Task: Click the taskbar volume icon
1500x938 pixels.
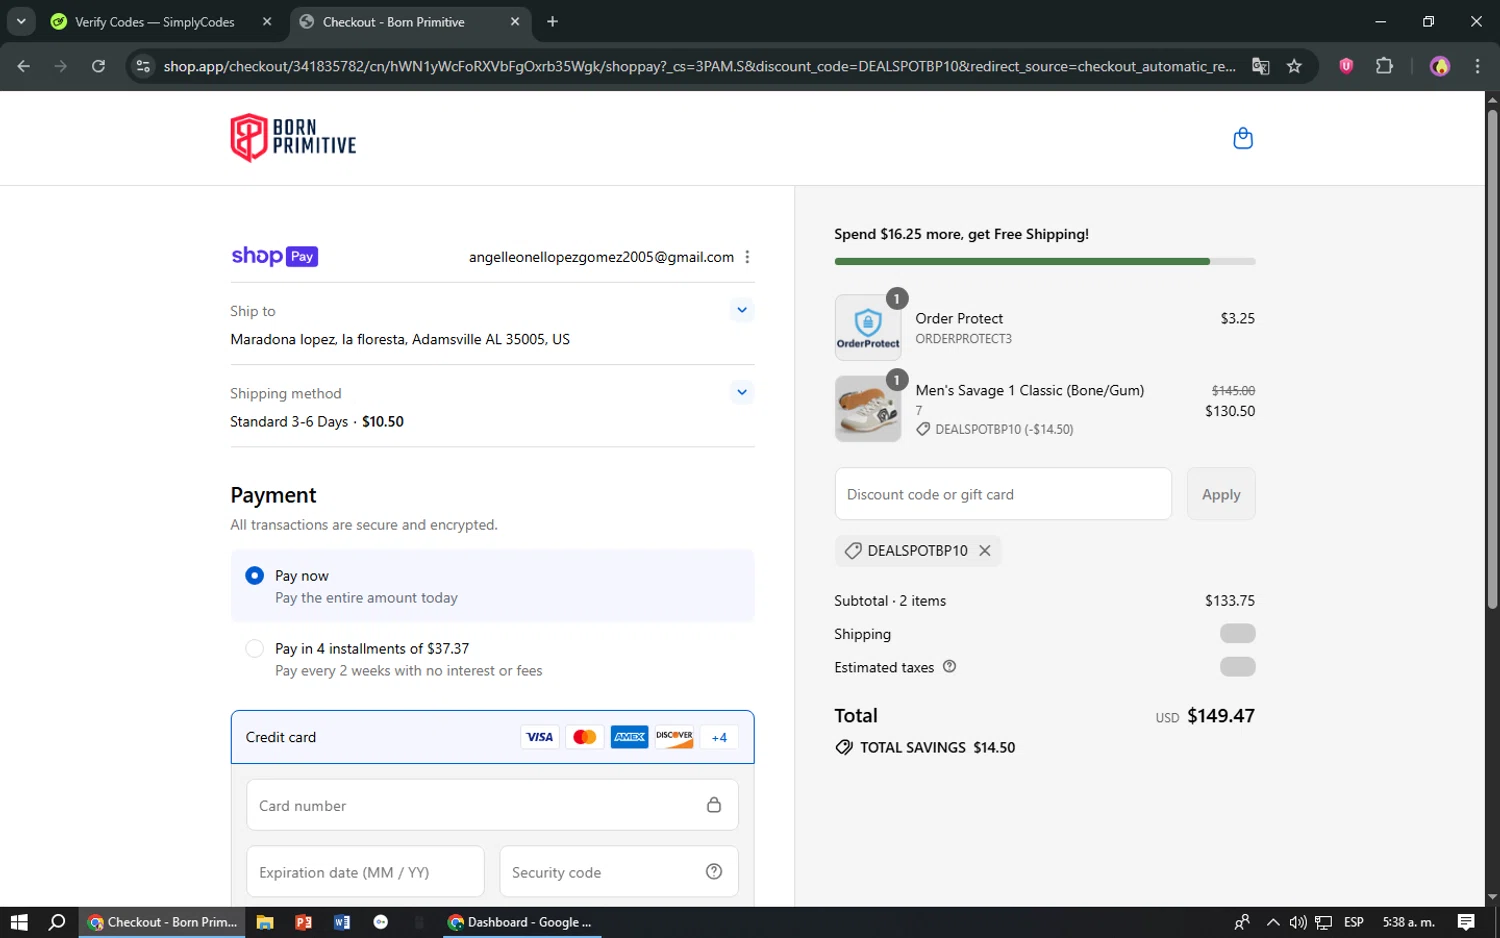Action: pyautogui.click(x=1298, y=922)
